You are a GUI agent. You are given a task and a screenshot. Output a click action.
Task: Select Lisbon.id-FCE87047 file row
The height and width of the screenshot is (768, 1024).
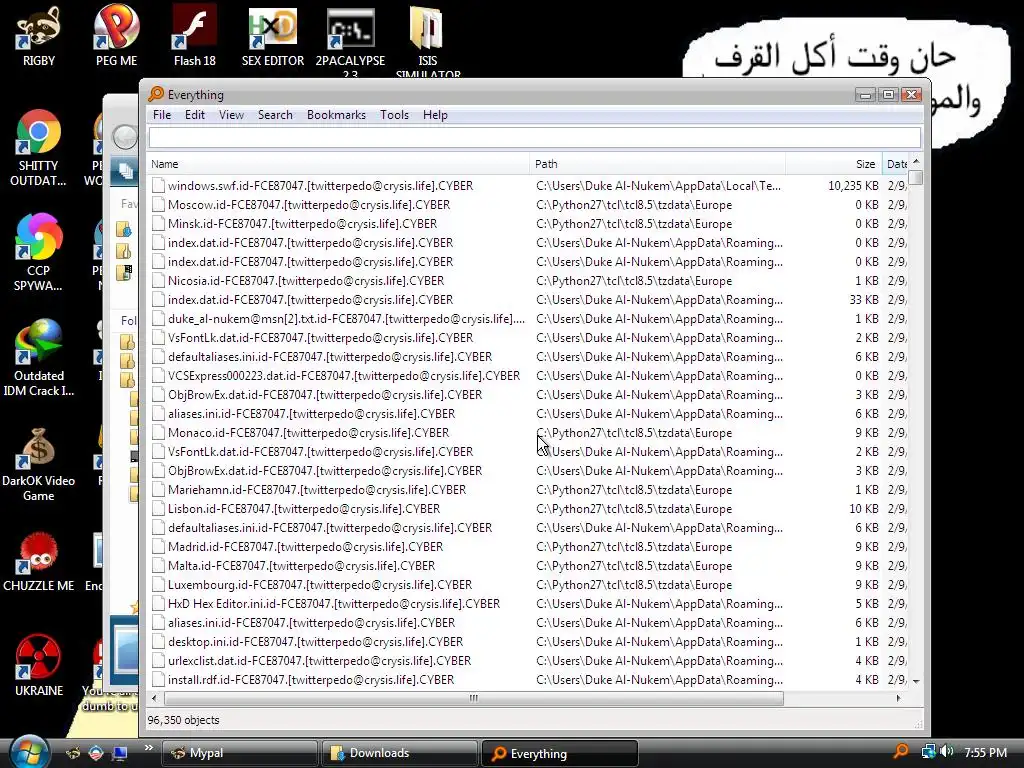[x=528, y=509]
